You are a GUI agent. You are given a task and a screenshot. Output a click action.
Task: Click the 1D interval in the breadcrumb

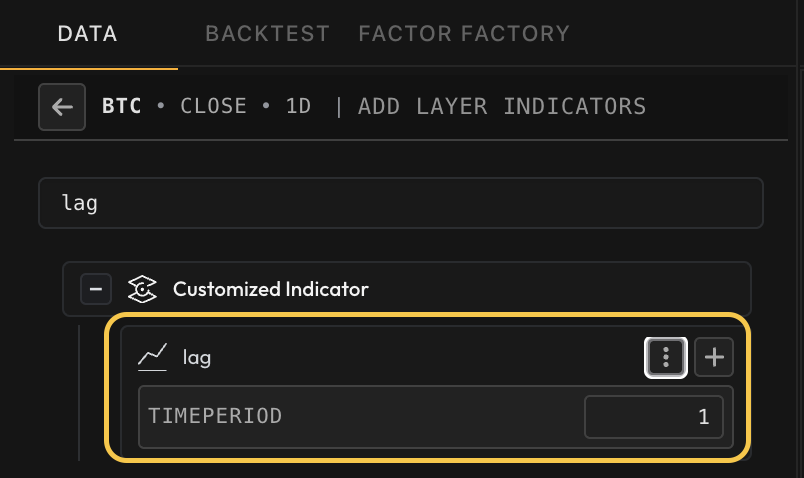point(298,106)
